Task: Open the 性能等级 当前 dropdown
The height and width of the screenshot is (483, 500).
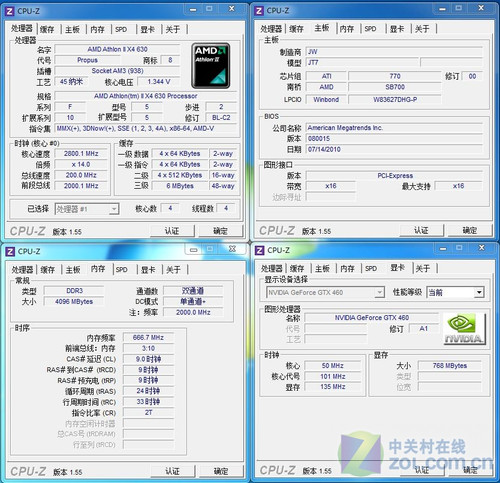Action: (x=455, y=293)
